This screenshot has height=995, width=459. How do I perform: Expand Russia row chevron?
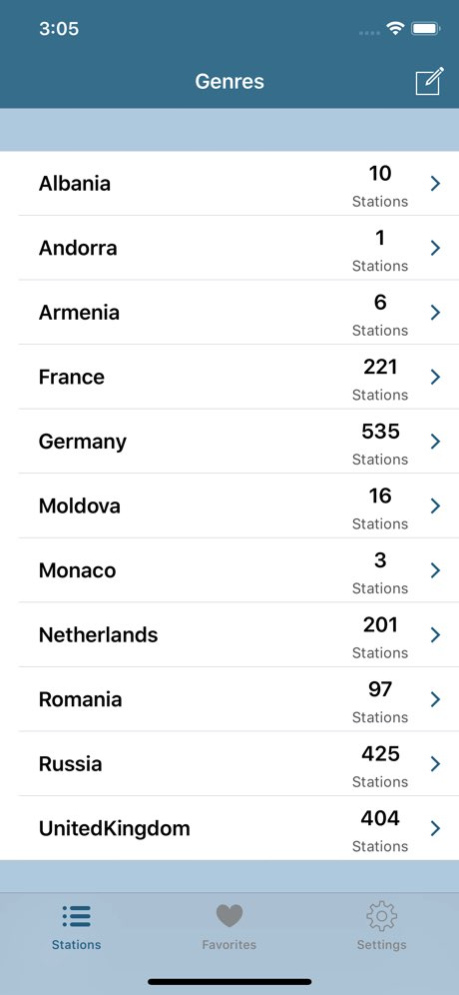436,764
